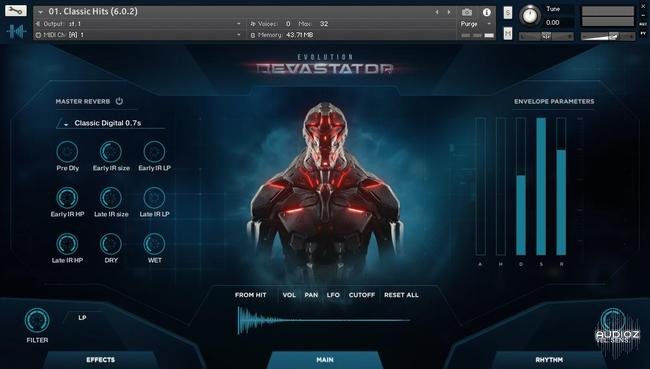This screenshot has width=650, height=369.
Task: Open the LP filter type selector
Action: [x=82, y=318]
